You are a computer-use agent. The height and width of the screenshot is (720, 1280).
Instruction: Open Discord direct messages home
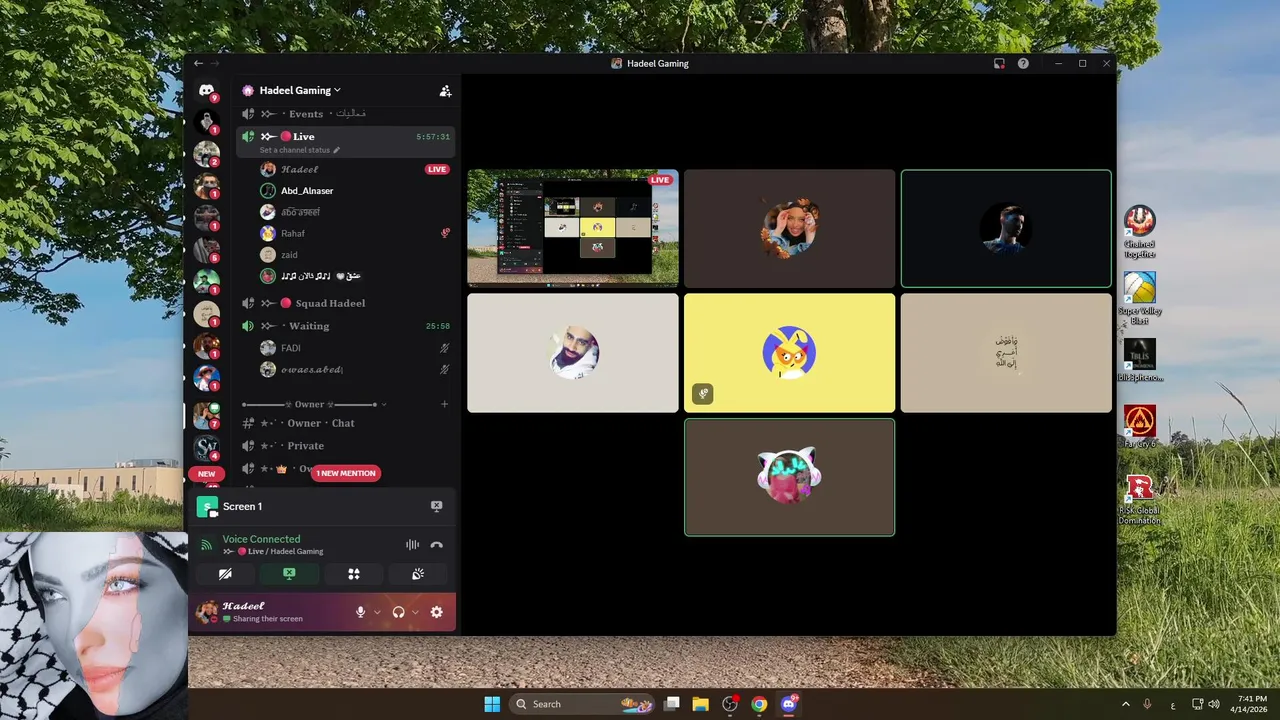[x=206, y=91]
